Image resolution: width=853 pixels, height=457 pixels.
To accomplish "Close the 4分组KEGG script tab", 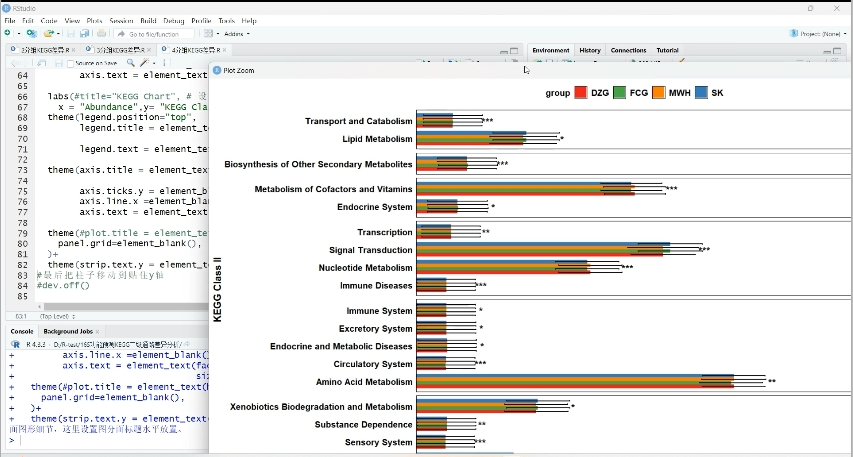I will point(225,50).
